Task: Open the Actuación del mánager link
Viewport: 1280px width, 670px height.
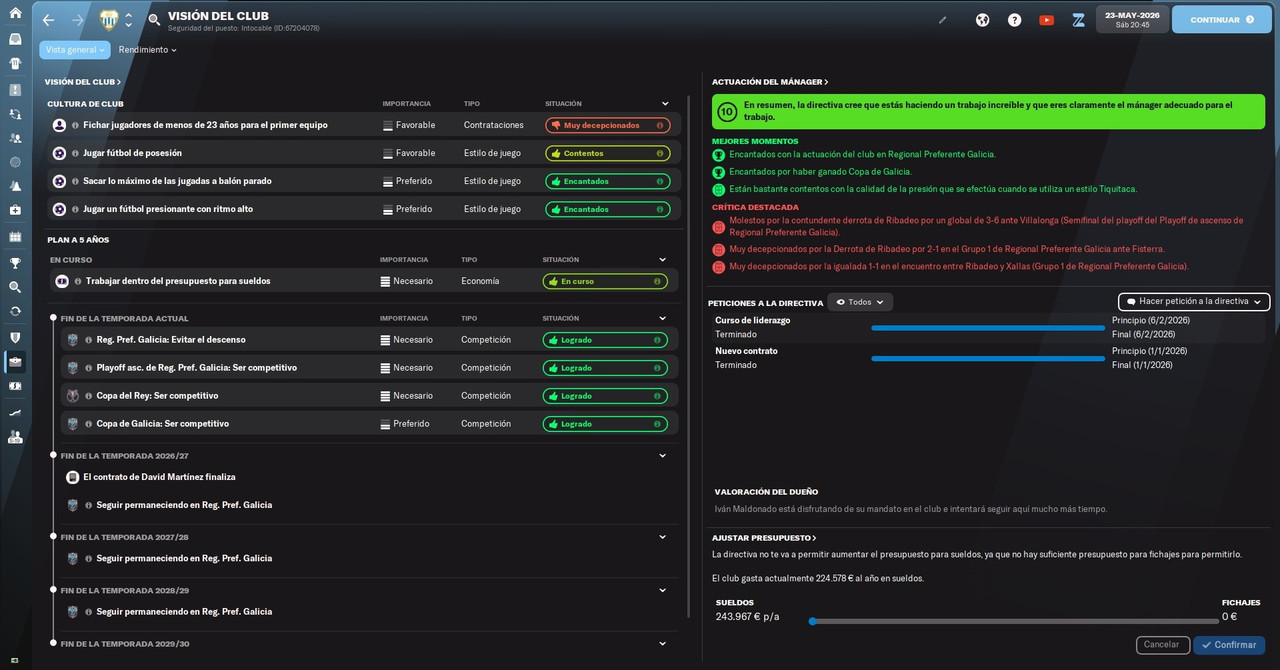Action: tap(770, 82)
